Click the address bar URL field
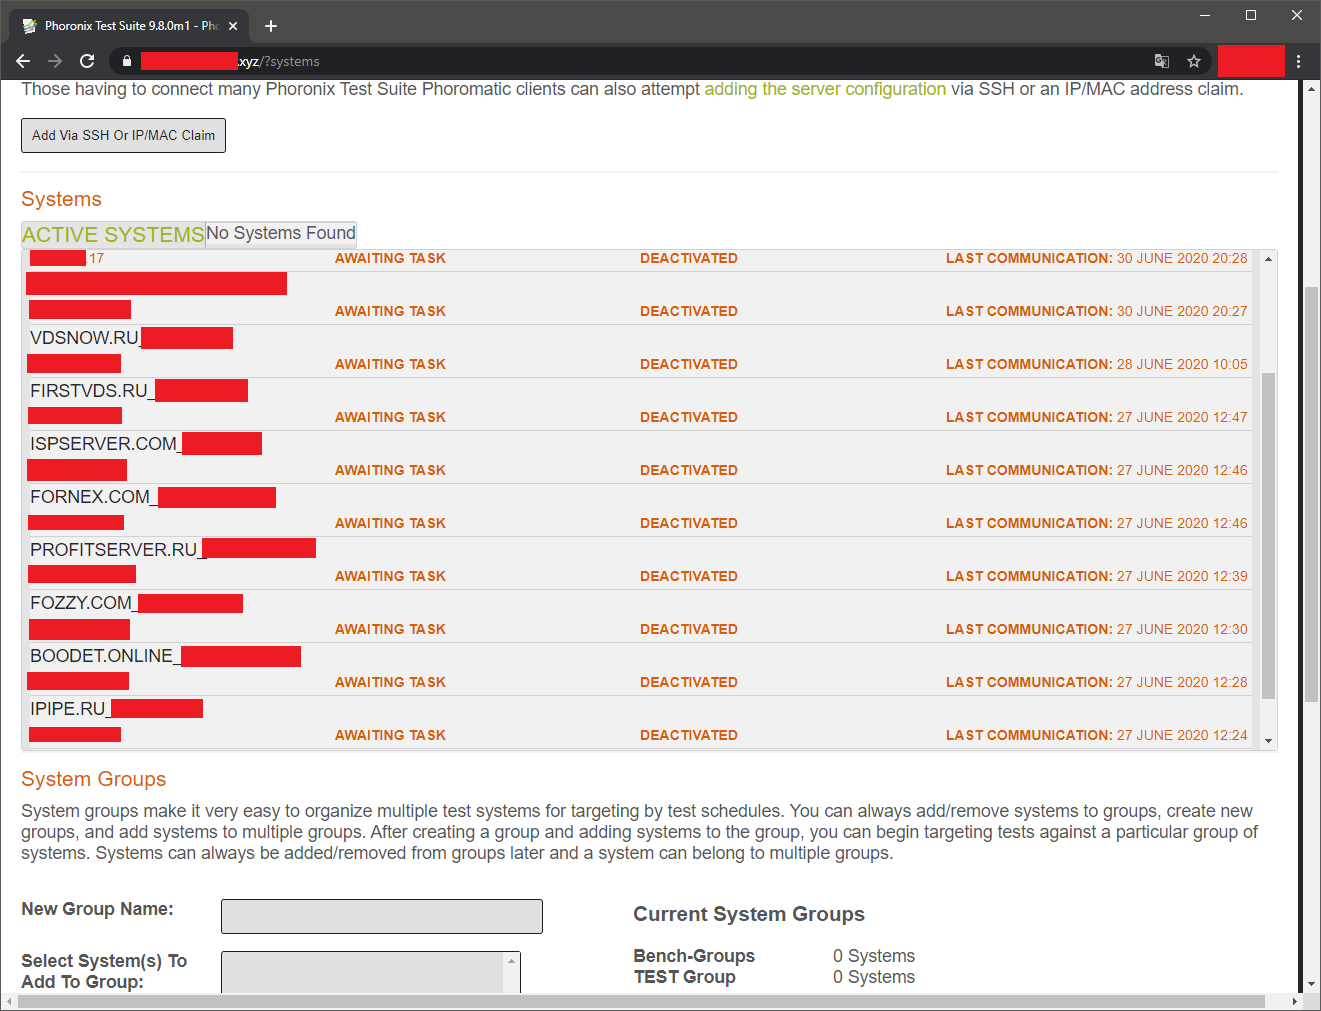The width and height of the screenshot is (1321, 1011). click(640, 61)
